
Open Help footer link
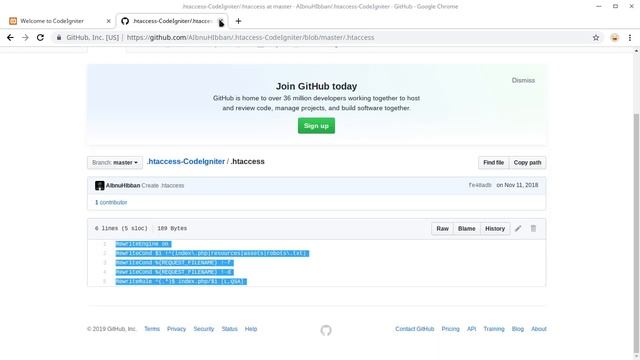click(251, 329)
